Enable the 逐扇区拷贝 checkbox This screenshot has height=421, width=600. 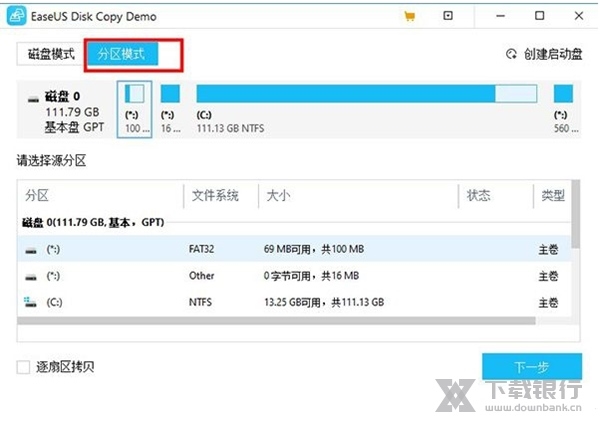click(23, 368)
